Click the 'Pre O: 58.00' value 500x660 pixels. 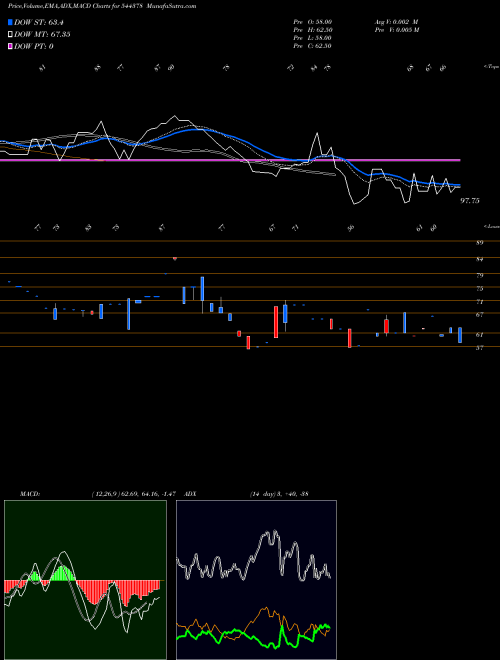point(312,21)
